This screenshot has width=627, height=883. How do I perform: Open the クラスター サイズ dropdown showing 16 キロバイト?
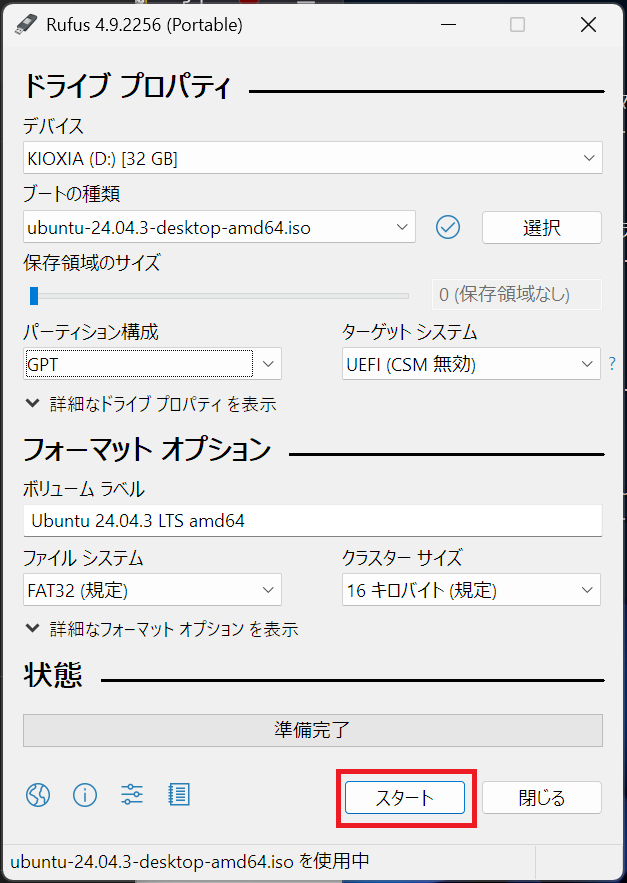click(471, 590)
